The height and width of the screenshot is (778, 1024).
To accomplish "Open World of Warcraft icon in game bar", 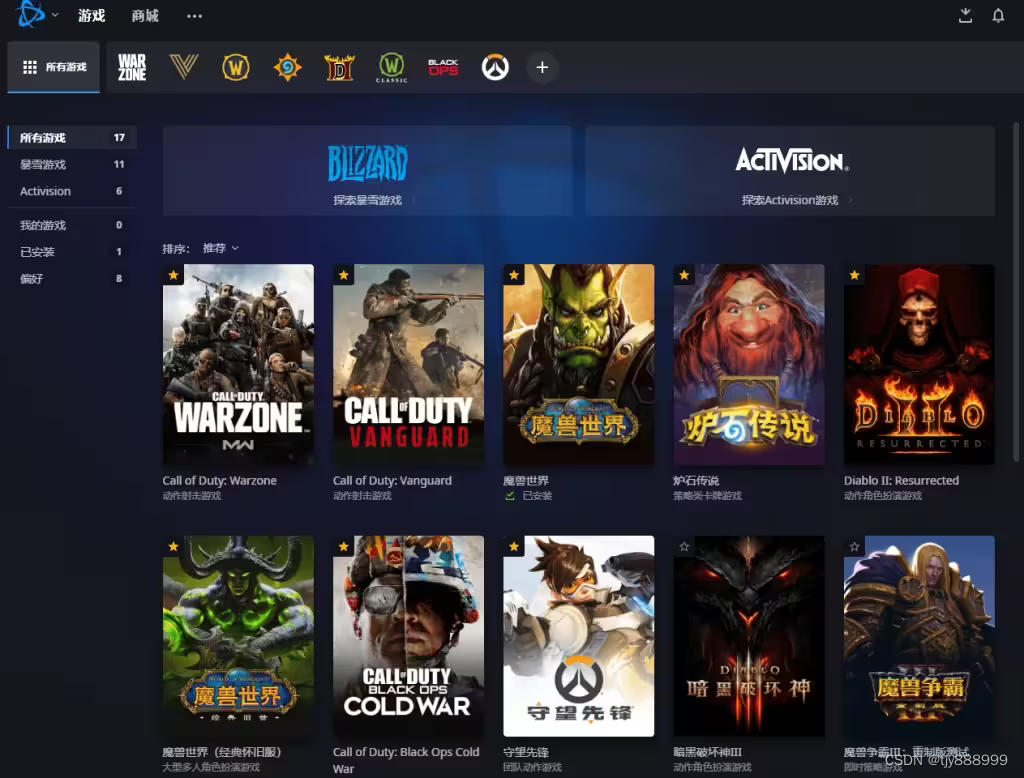I will point(236,67).
